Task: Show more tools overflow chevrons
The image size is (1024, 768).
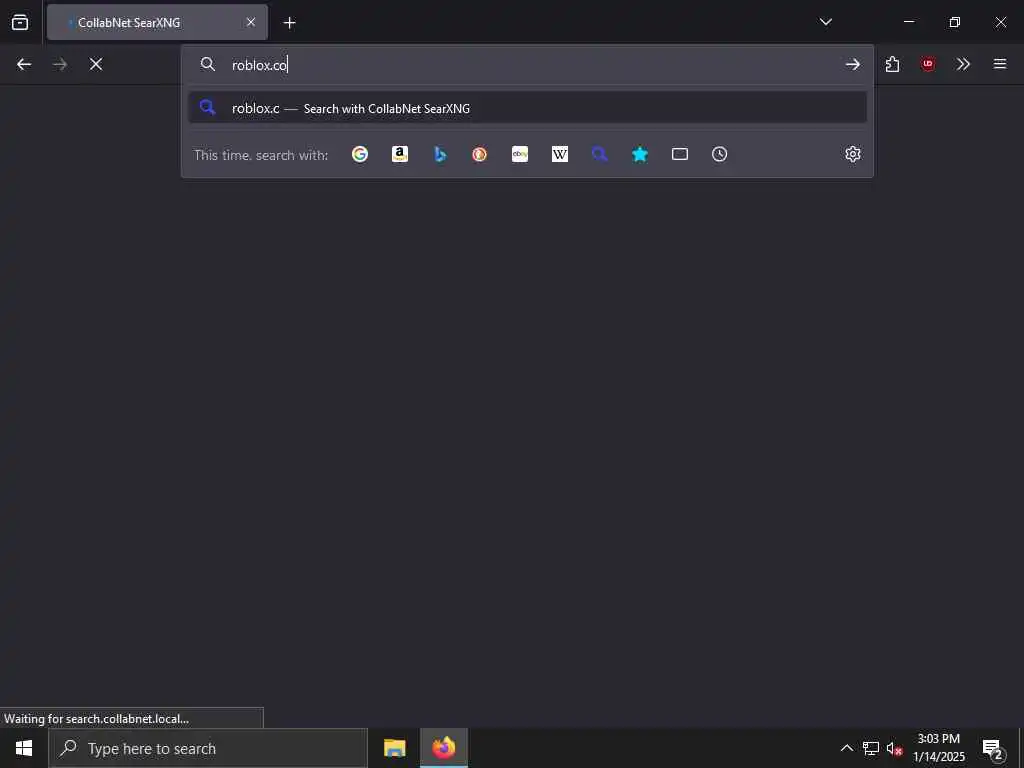Action: coord(963,64)
